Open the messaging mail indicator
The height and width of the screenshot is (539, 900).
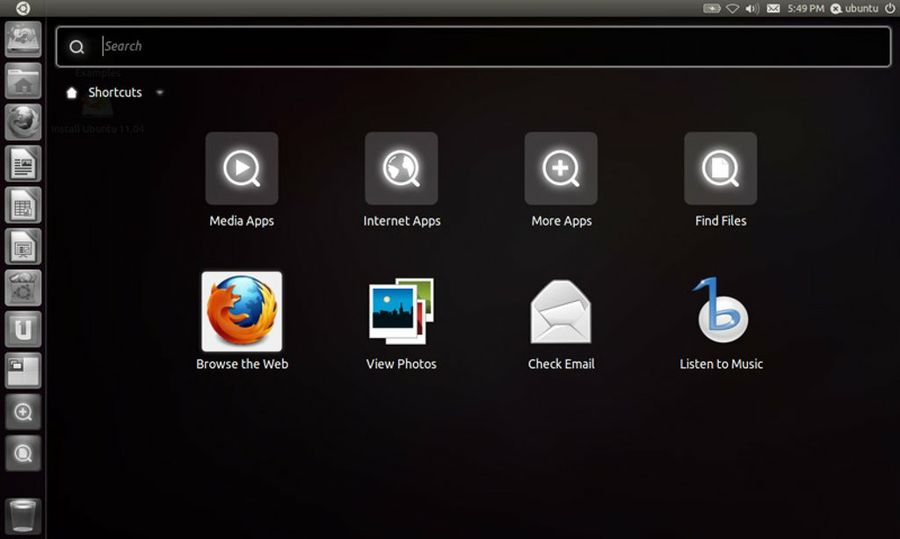[x=773, y=8]
